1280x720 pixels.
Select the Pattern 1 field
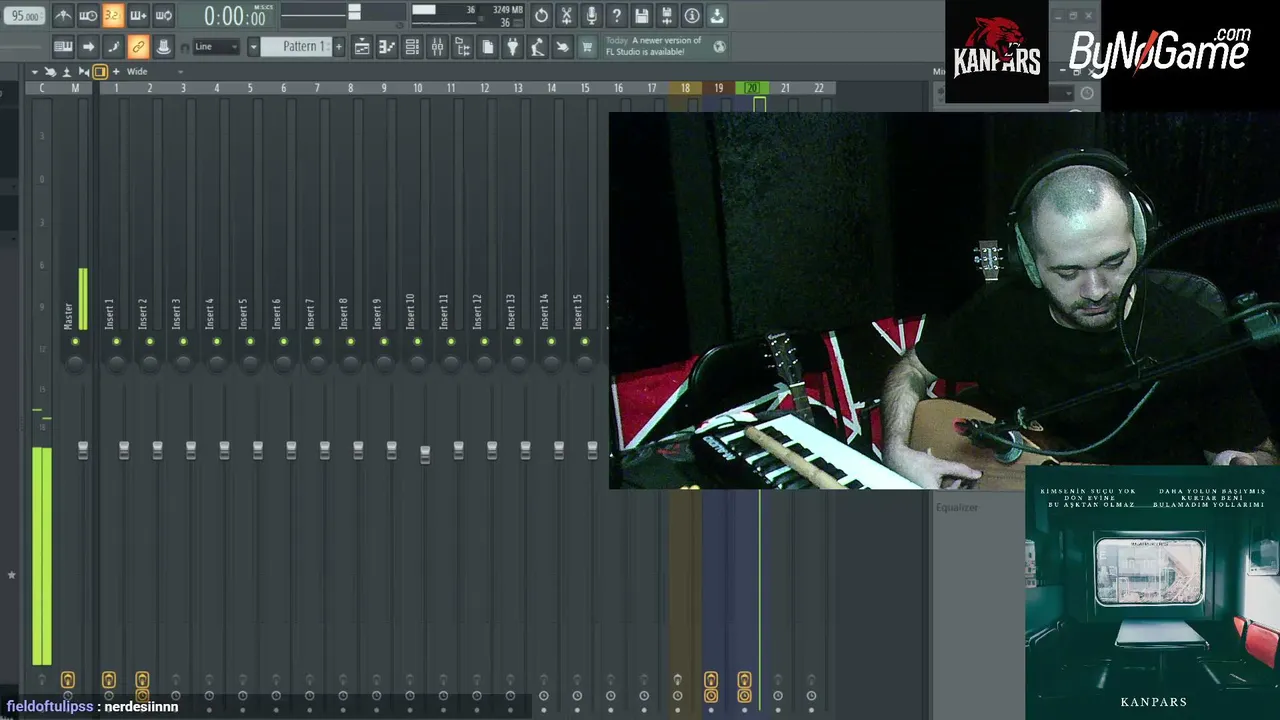coord(296,47)
